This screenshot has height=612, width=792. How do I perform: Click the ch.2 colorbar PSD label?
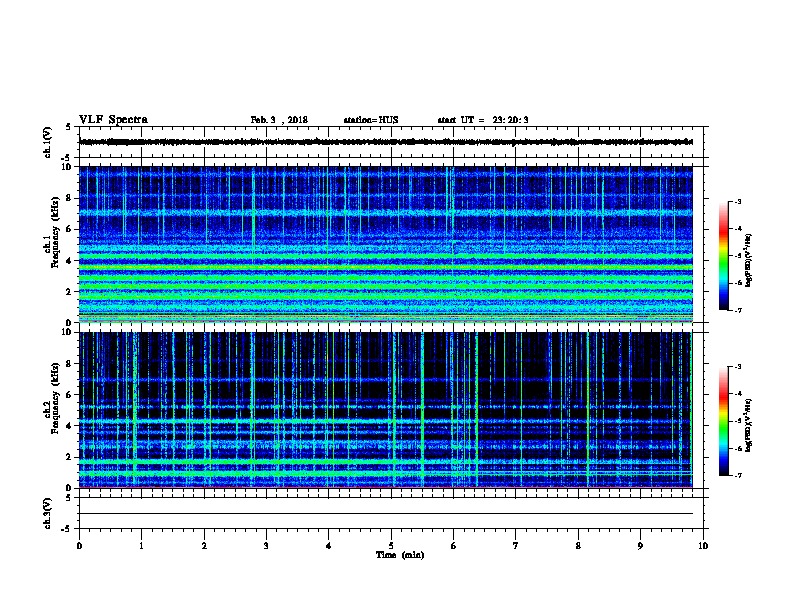pyautogui.click(x=748, y=426)
